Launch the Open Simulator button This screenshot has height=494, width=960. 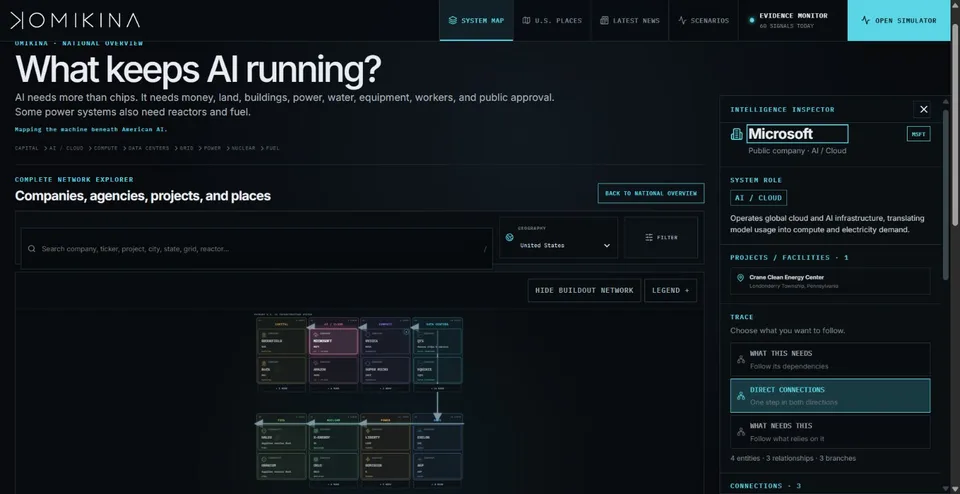tap(899, 20)
